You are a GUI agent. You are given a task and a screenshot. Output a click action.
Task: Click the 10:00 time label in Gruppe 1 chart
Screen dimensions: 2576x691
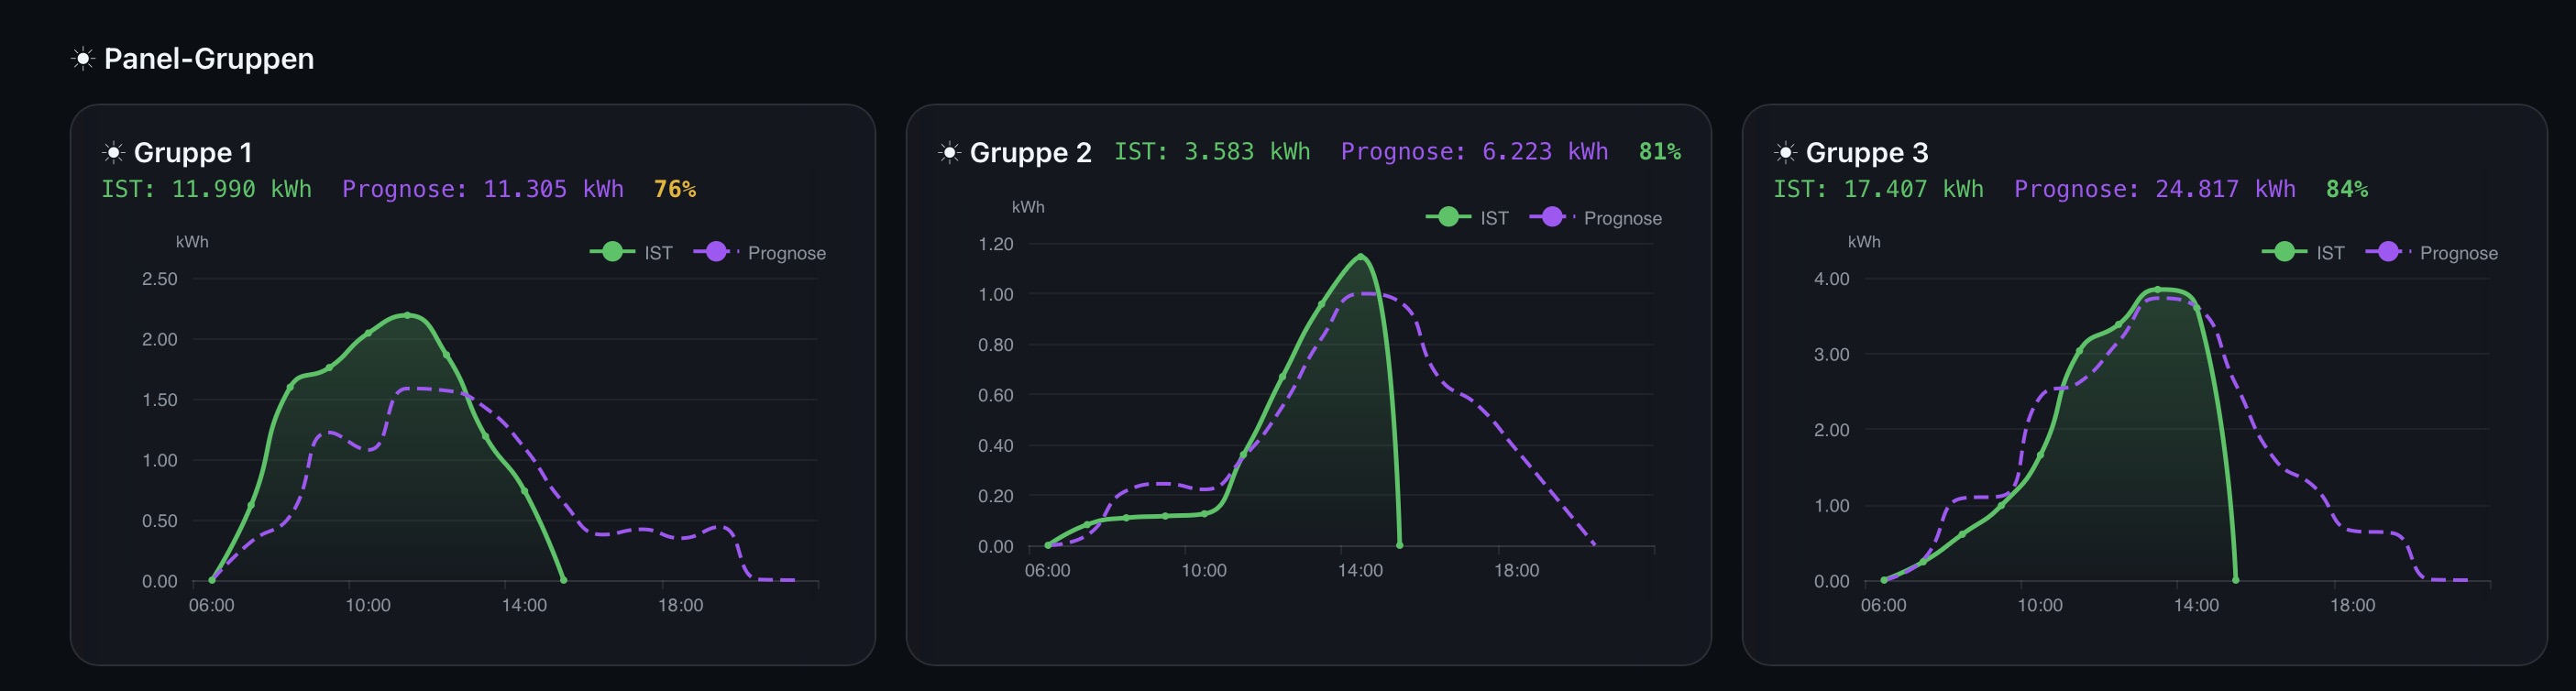tap(368, 605)
